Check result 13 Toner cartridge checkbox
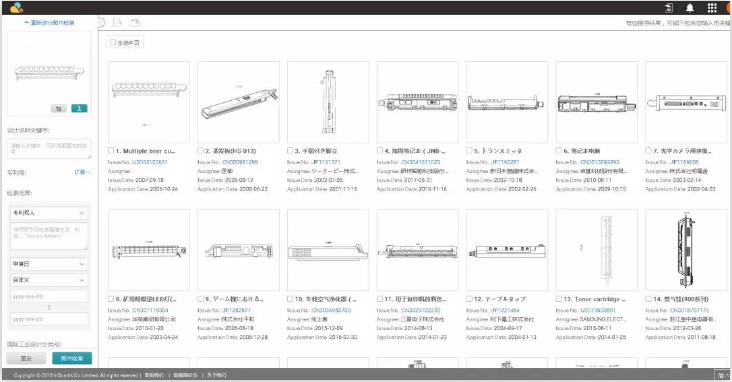 (x=559, y=299)
